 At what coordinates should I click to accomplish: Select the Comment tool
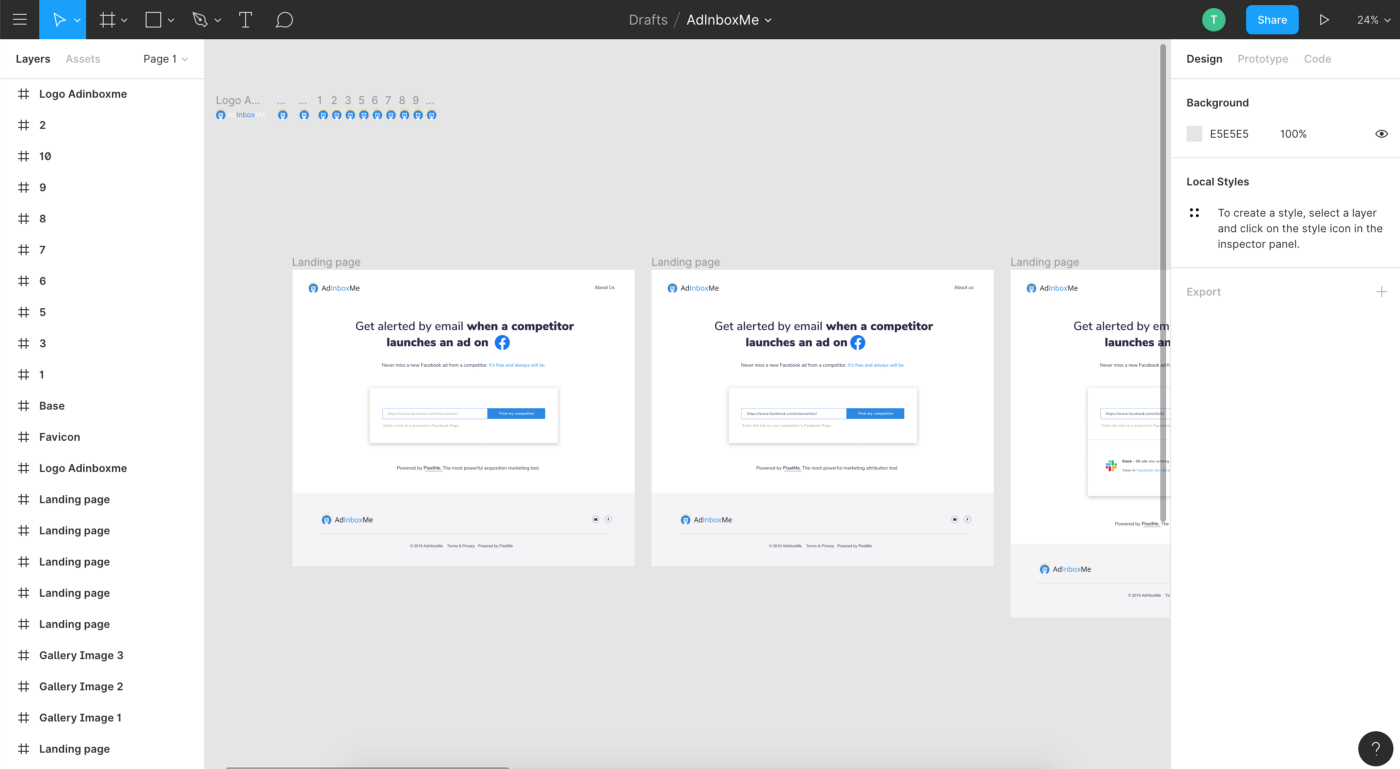[x=284, y=19]
